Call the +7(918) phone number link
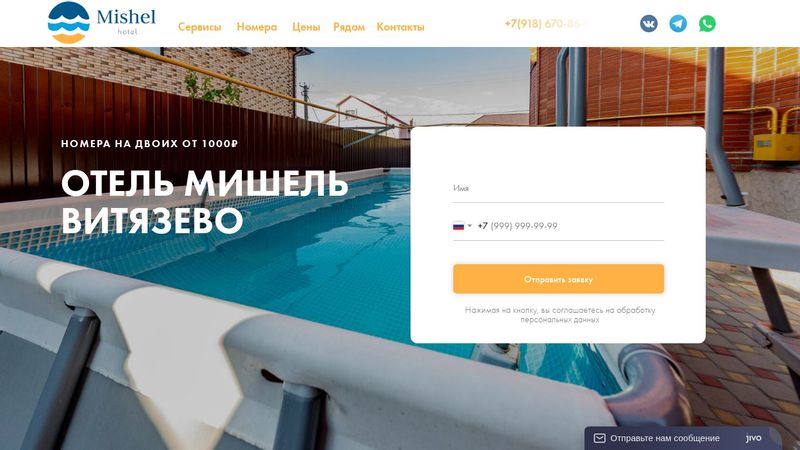 pyautogui.click(x=546, y=23)
